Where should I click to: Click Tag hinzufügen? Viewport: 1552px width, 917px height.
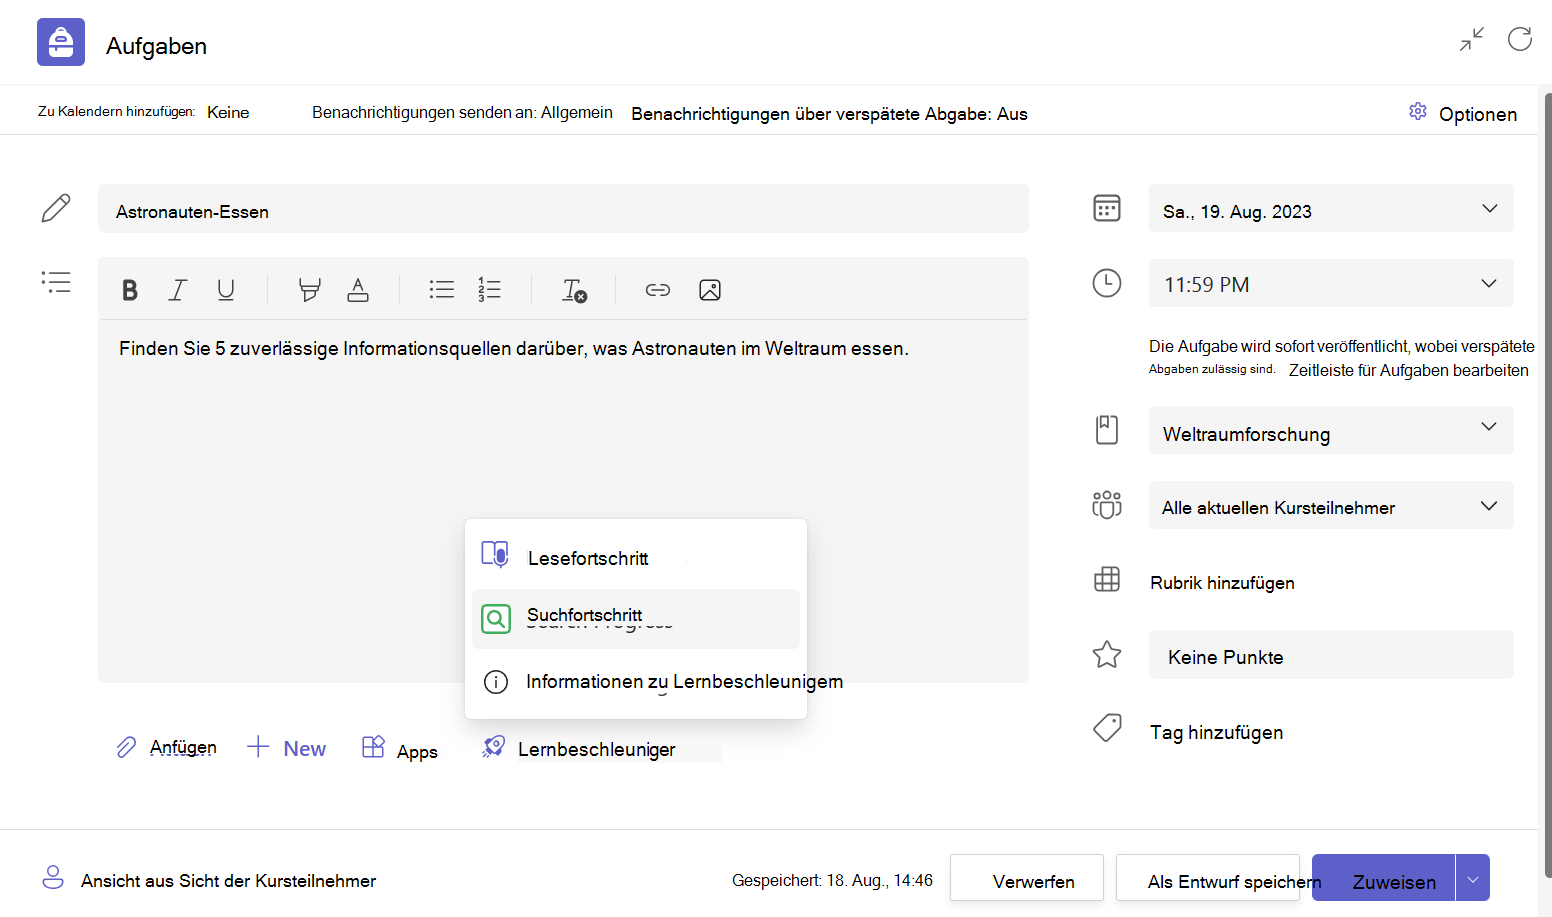(x=1216, y=732)
